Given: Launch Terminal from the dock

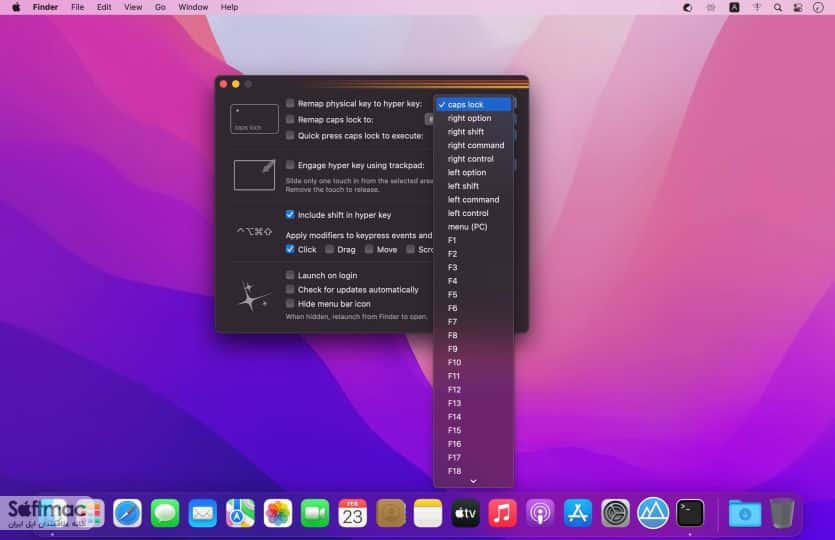Looking at the screenshot, I should pos(690,513).
